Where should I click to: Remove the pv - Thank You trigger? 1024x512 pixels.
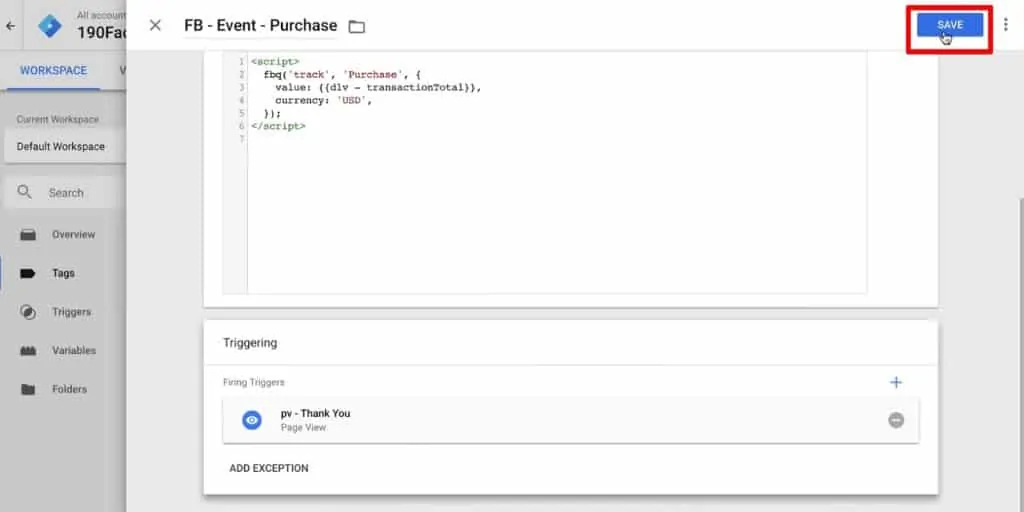click(x=896, y=420)
